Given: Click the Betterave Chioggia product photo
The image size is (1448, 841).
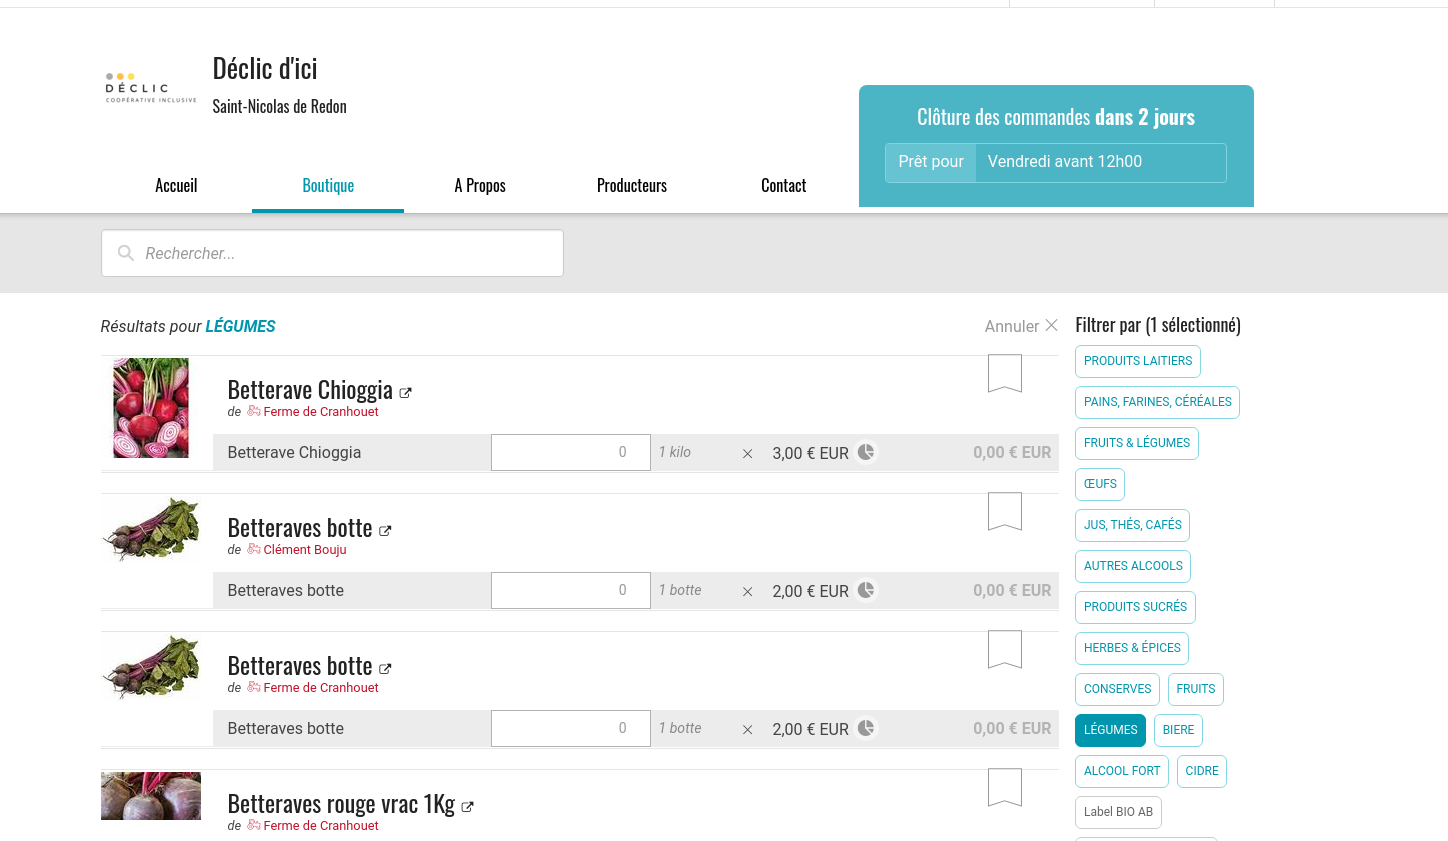Looking at the screenshot, I should click(x=151, y=408).
